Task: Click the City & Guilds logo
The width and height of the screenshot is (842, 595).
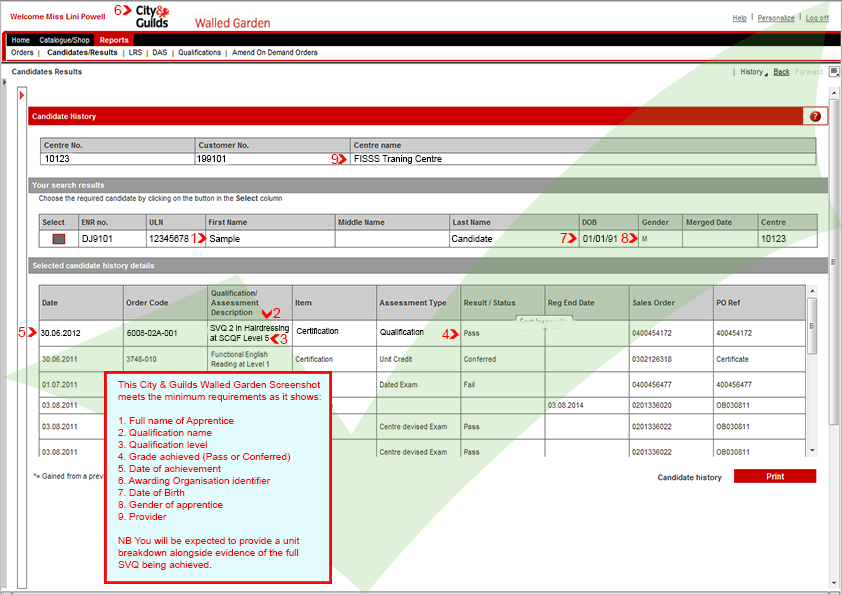Action: coord(152,17)
